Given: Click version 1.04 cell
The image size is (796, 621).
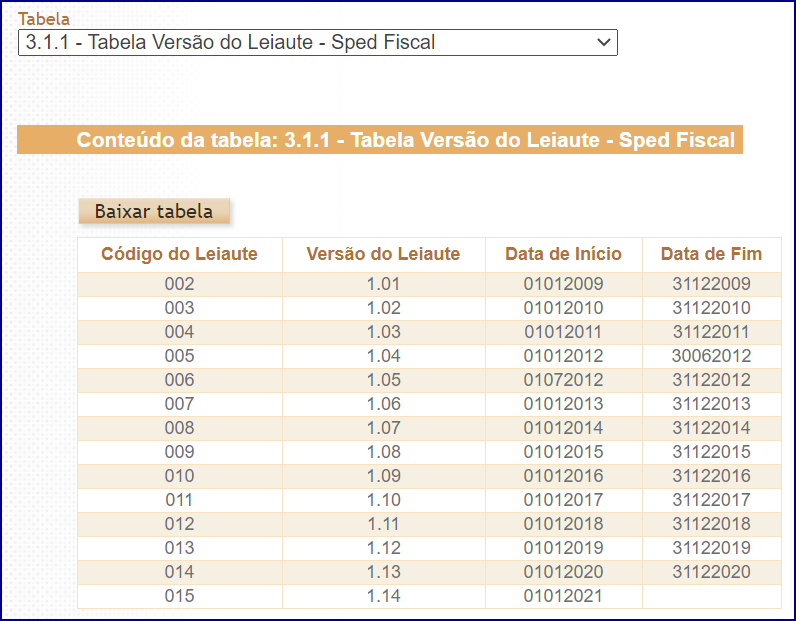Looking at the screenshot, I should point(384,356).
